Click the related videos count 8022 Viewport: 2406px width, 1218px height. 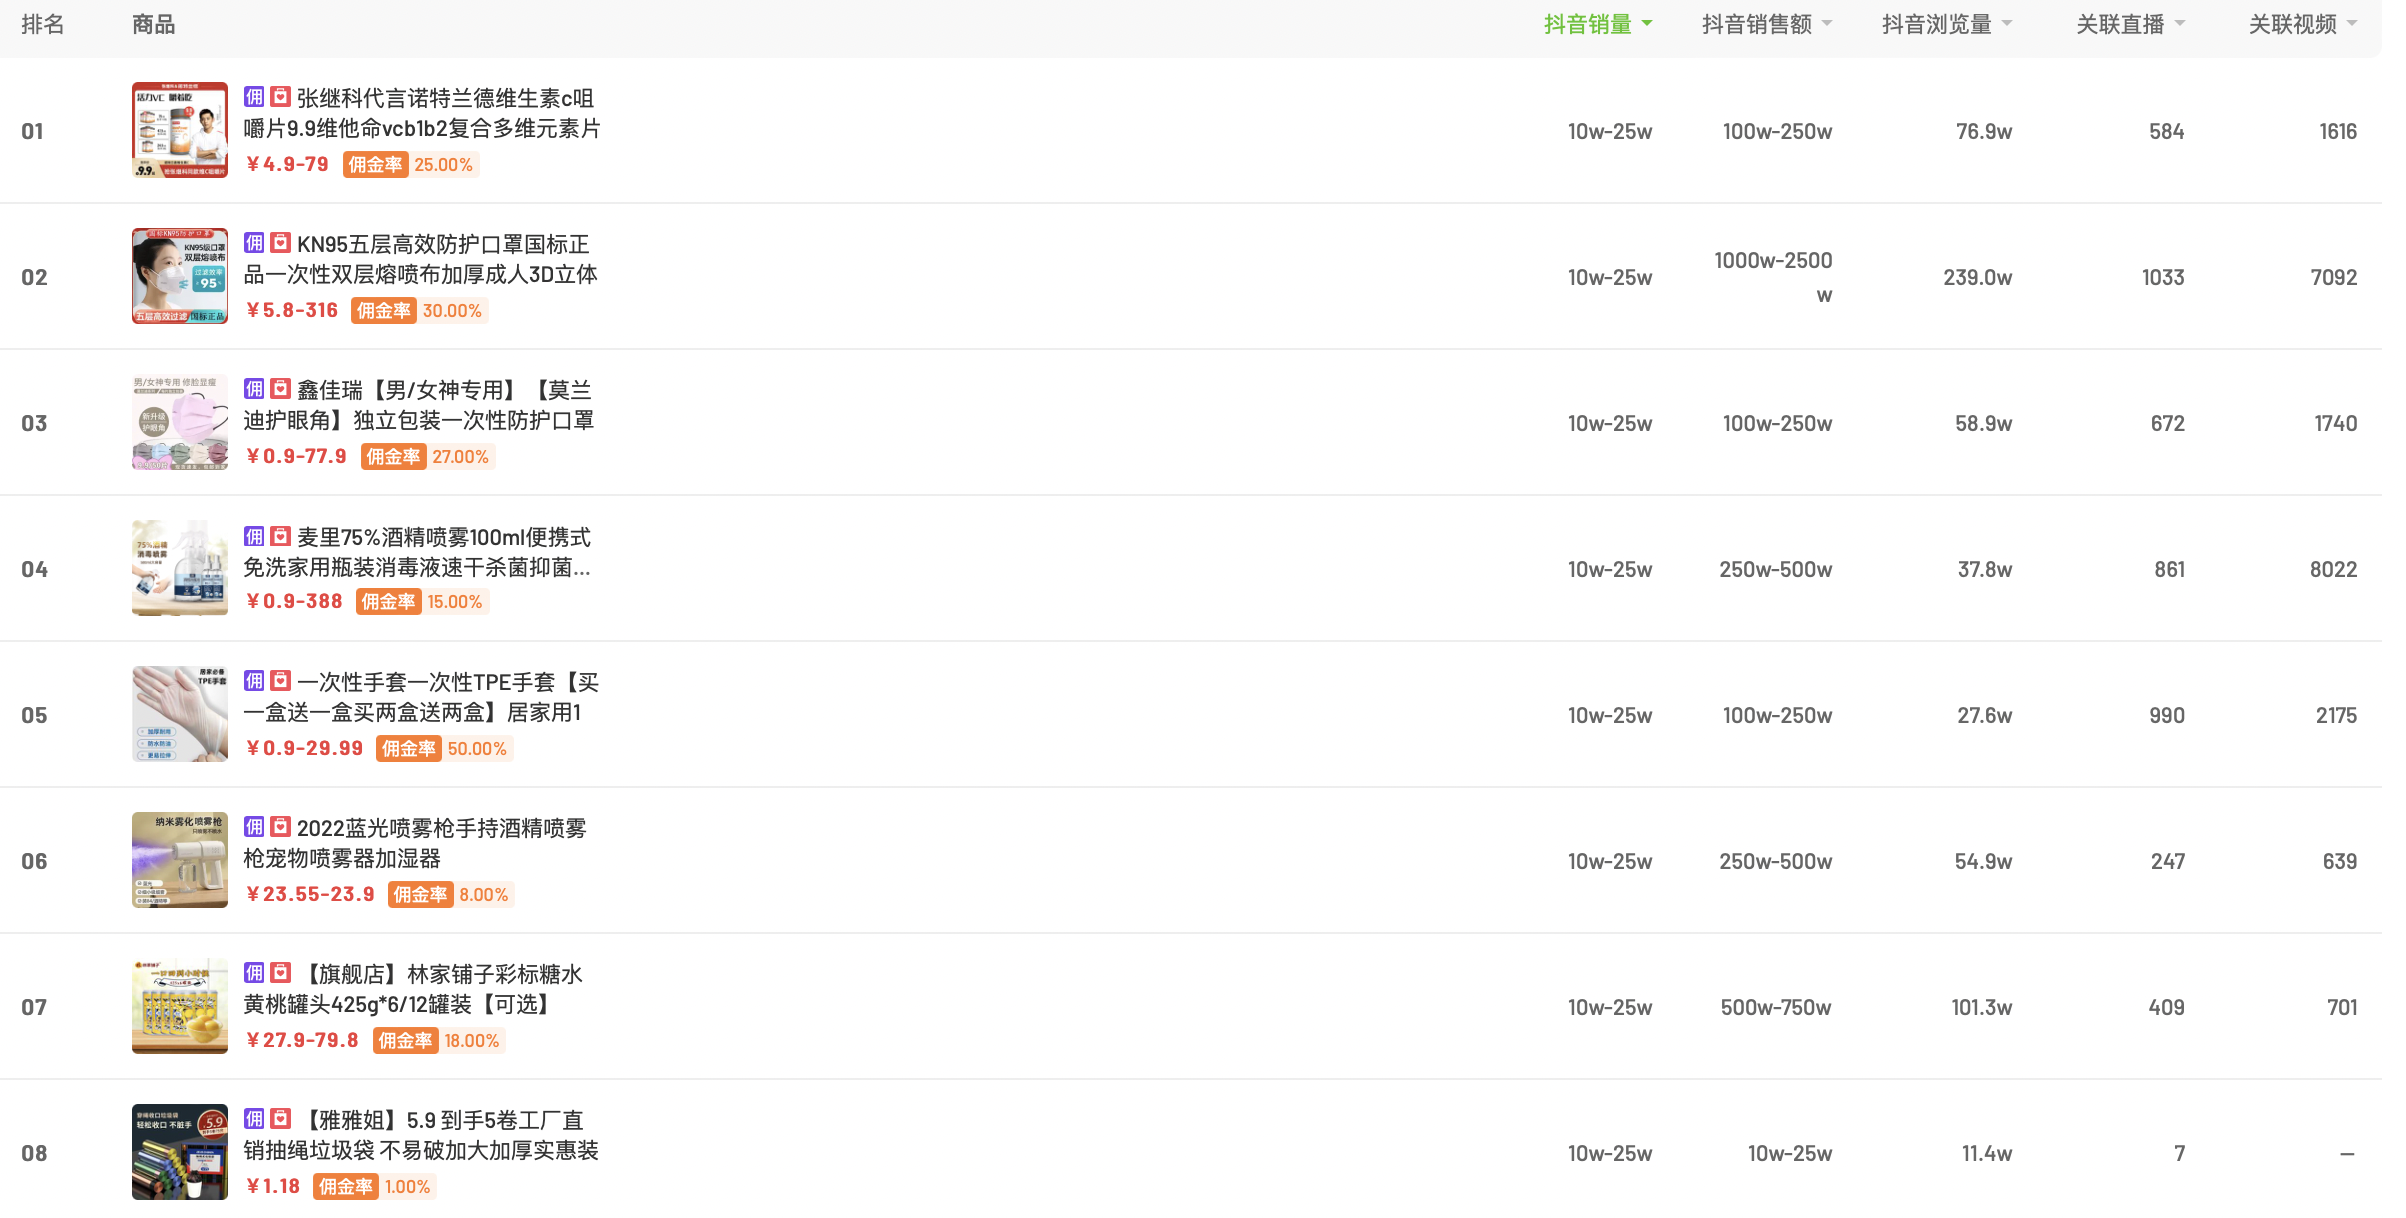[2333, 569]
